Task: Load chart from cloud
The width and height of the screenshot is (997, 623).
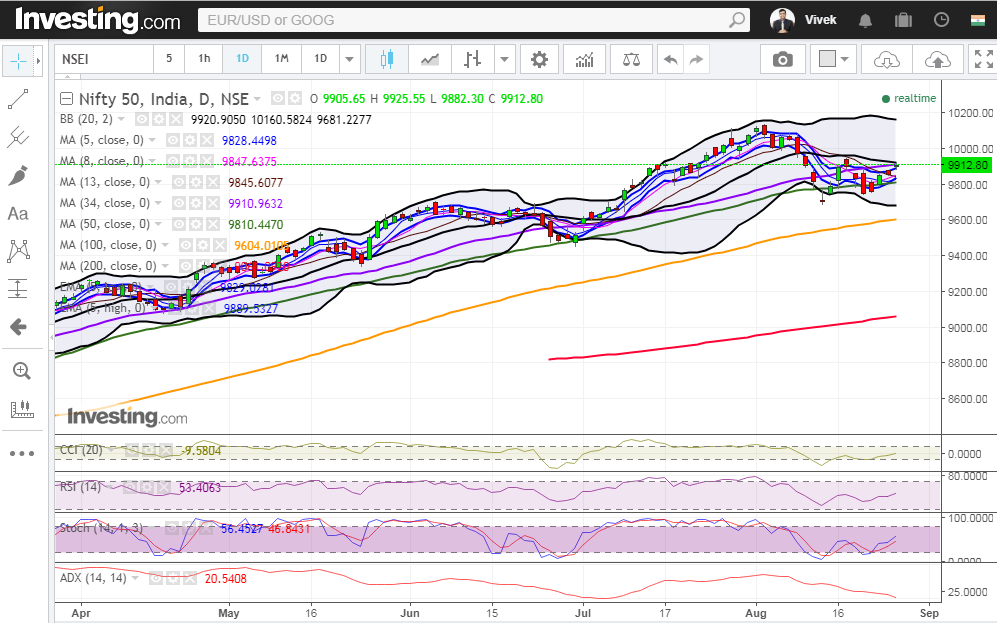Action: [886, 60]
